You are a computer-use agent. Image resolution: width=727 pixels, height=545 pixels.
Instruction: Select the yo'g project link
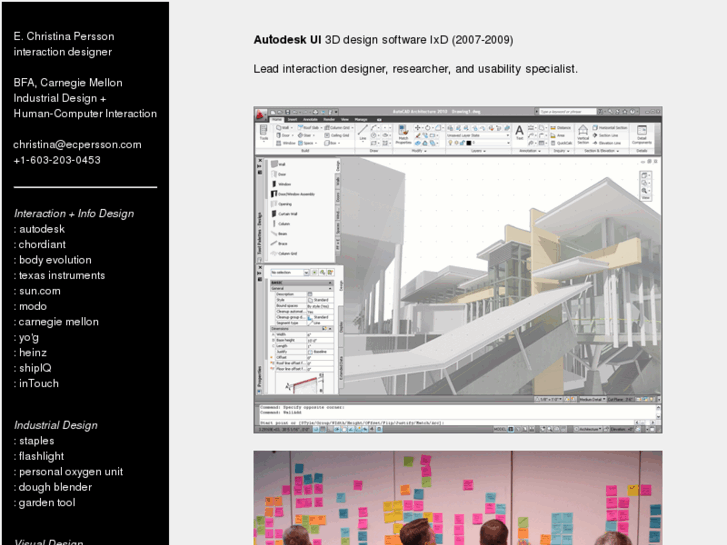click(29, 337)
